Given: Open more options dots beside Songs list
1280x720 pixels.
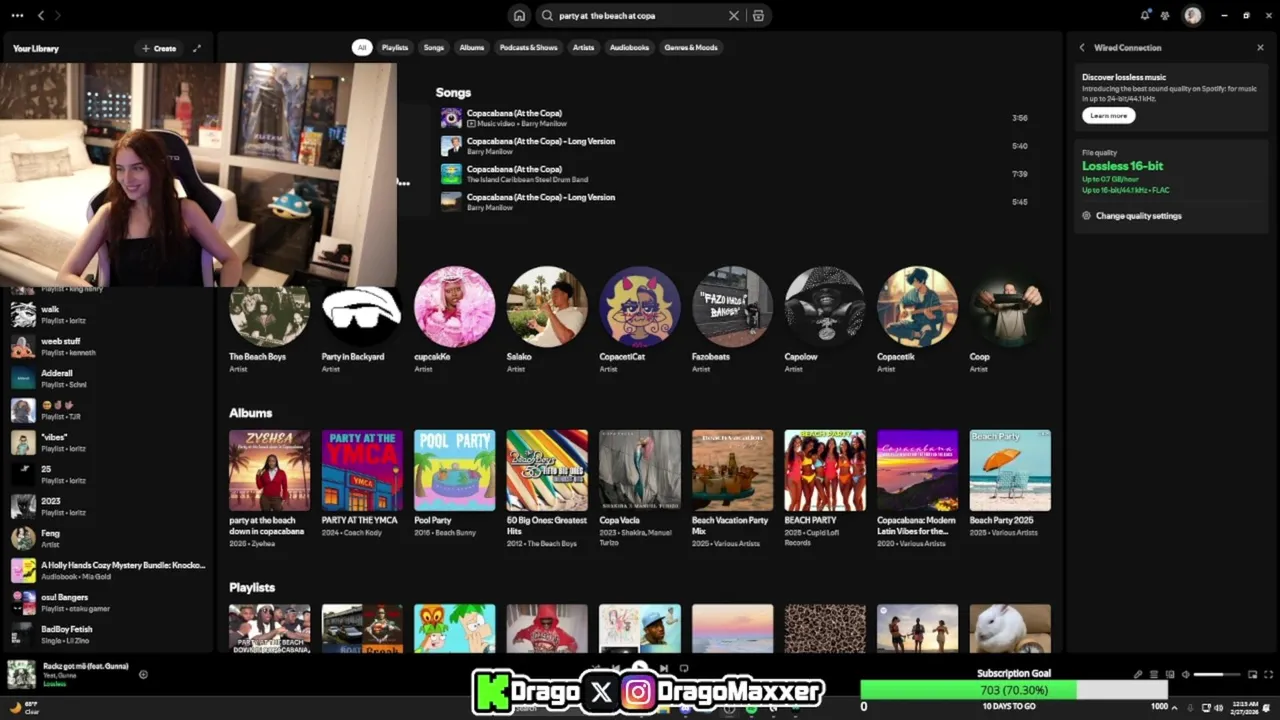Looking at the screenshot, I should 403,183.
